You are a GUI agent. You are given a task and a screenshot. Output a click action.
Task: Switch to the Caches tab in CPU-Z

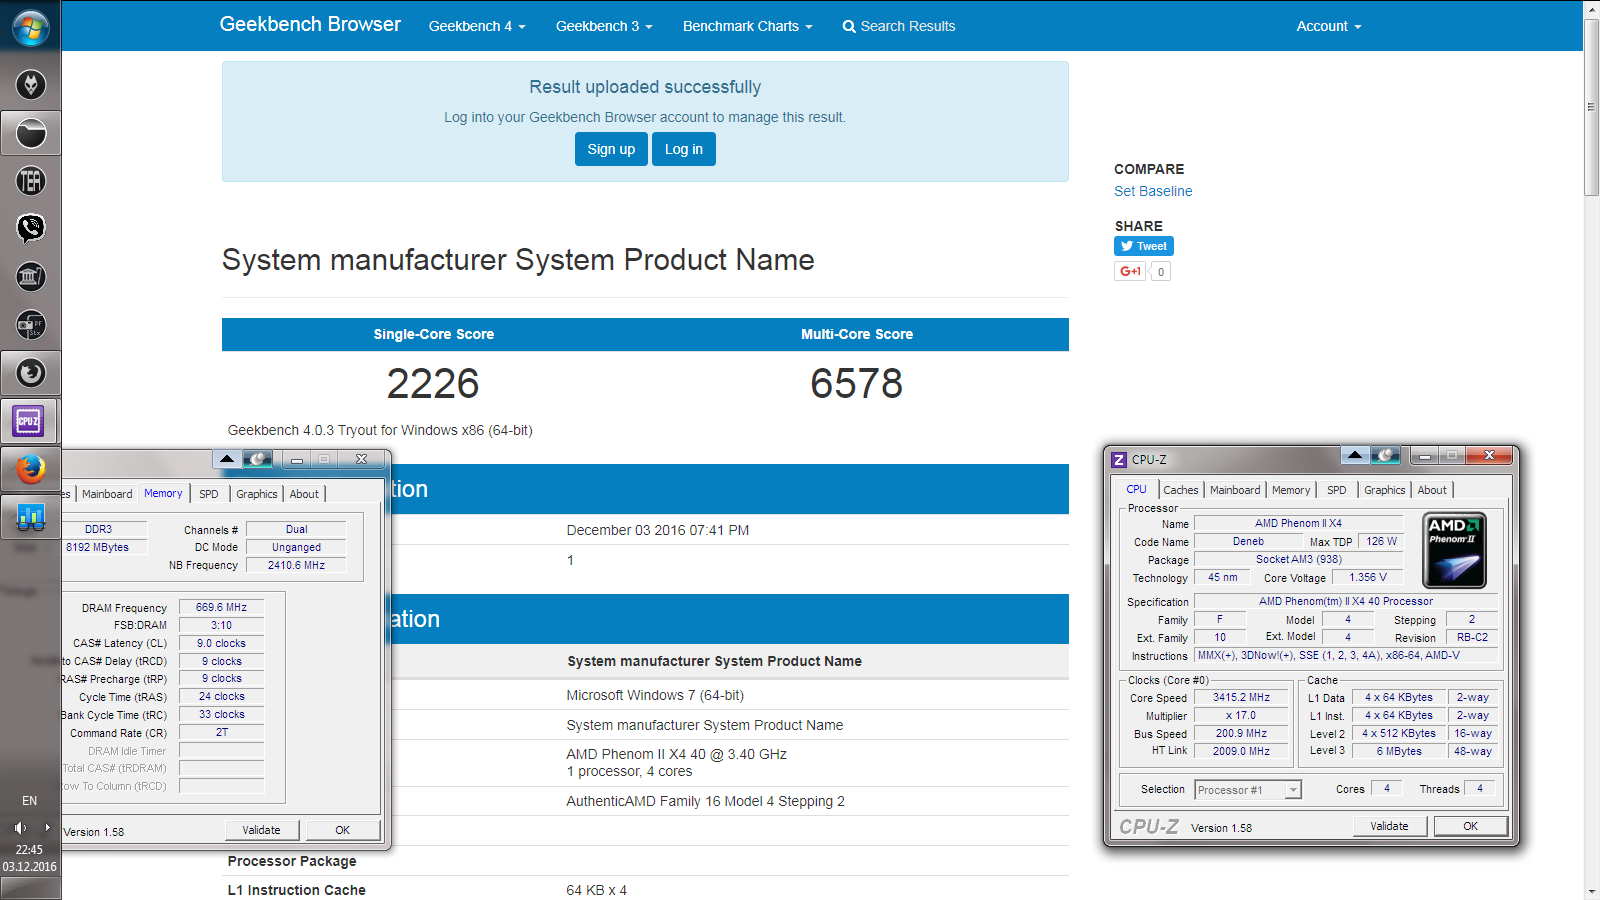click(1180, 490)
